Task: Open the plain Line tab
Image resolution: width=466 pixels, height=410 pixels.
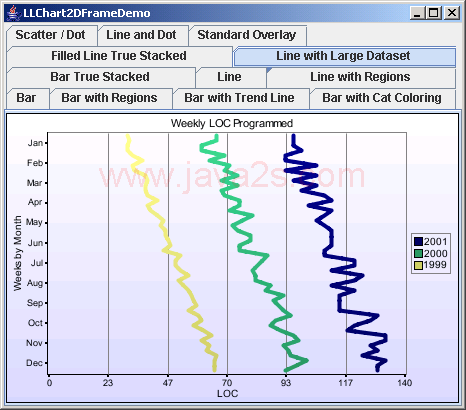Action: coord(230,77)
